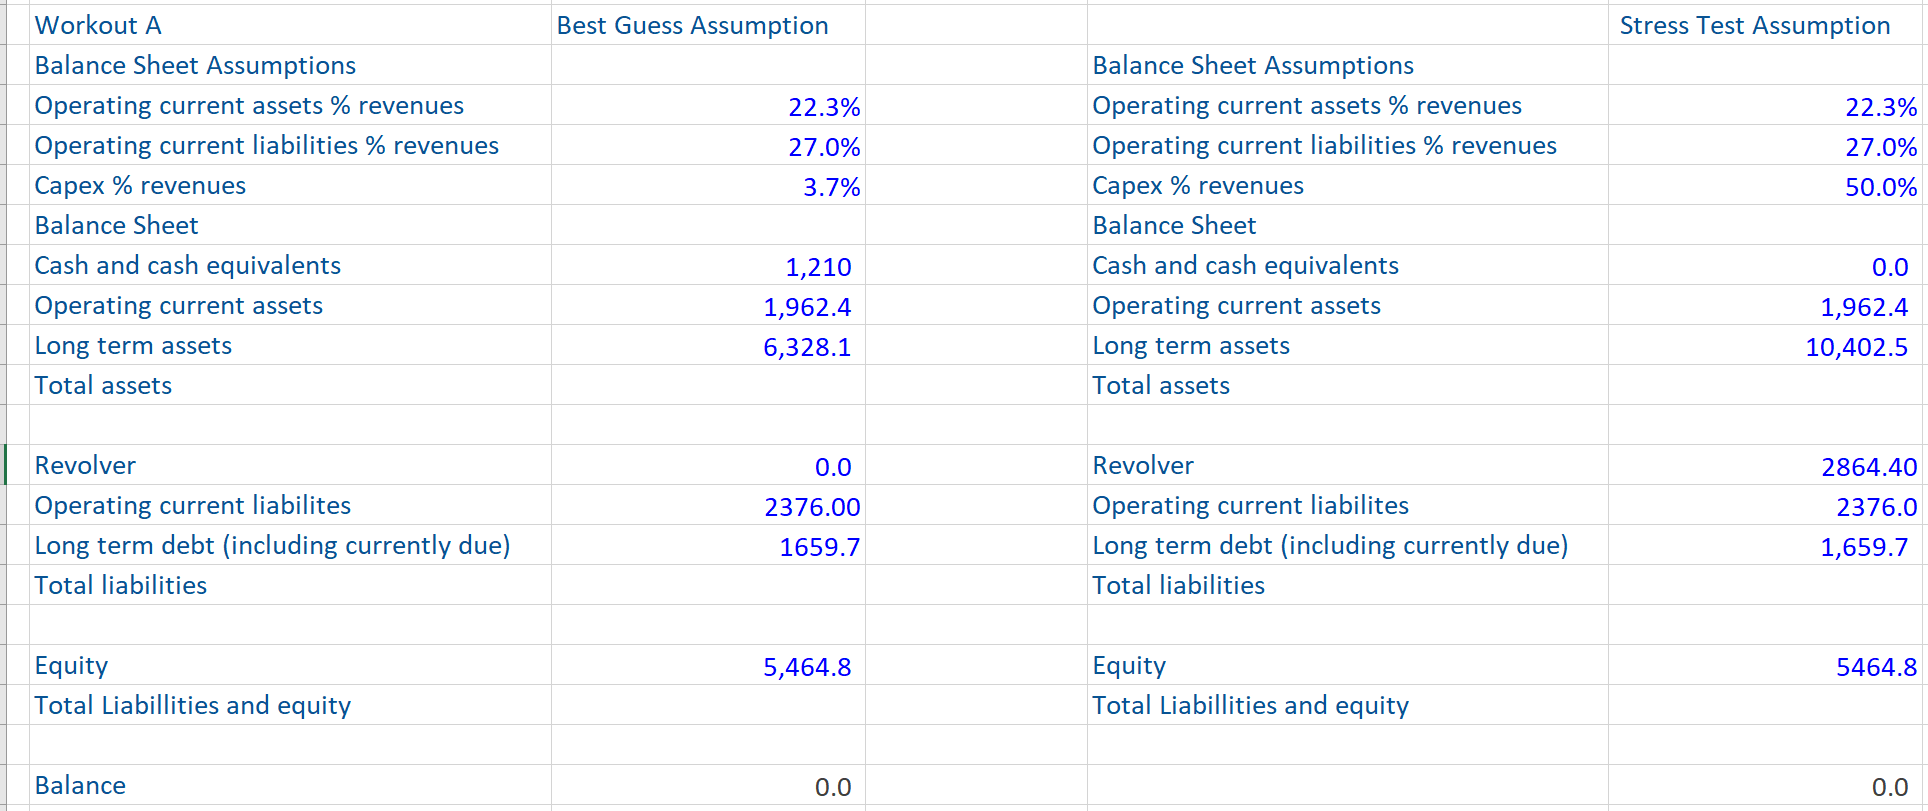Viewport: 1928px width, 811px height.
Task: Click the Best Guess long term debt 1659.7
Action: pyautogui.click(x=819, y=547)
